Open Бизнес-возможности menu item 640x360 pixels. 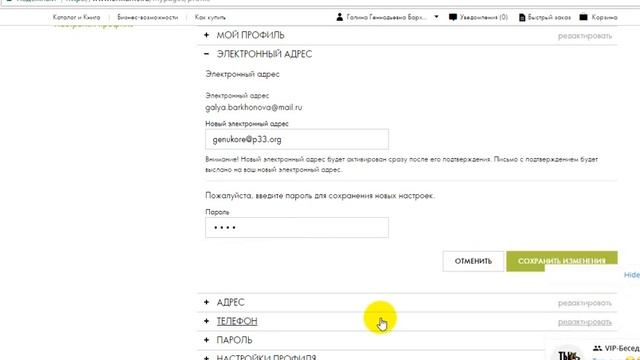(147, 17)
